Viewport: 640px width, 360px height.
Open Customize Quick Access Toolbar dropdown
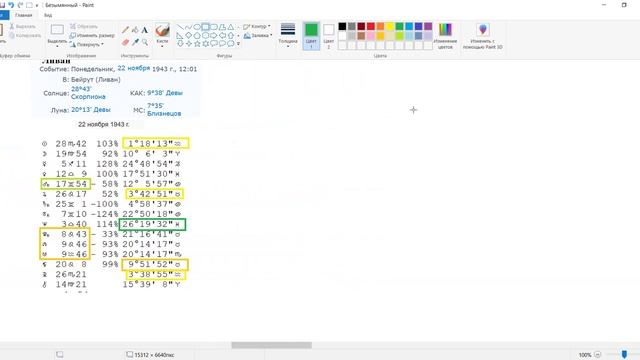tap(37, 5)
